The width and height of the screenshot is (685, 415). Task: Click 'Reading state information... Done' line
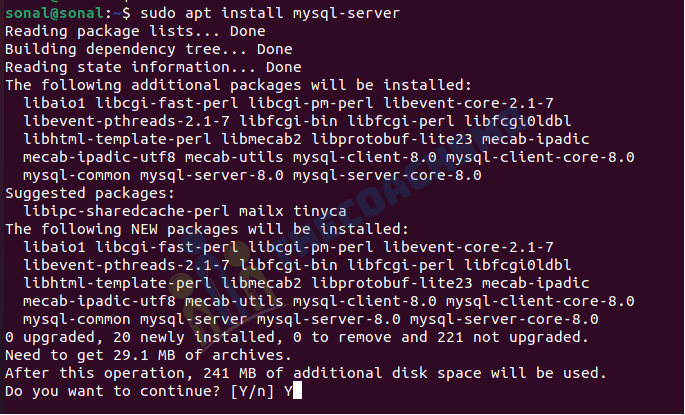(153, 67)
